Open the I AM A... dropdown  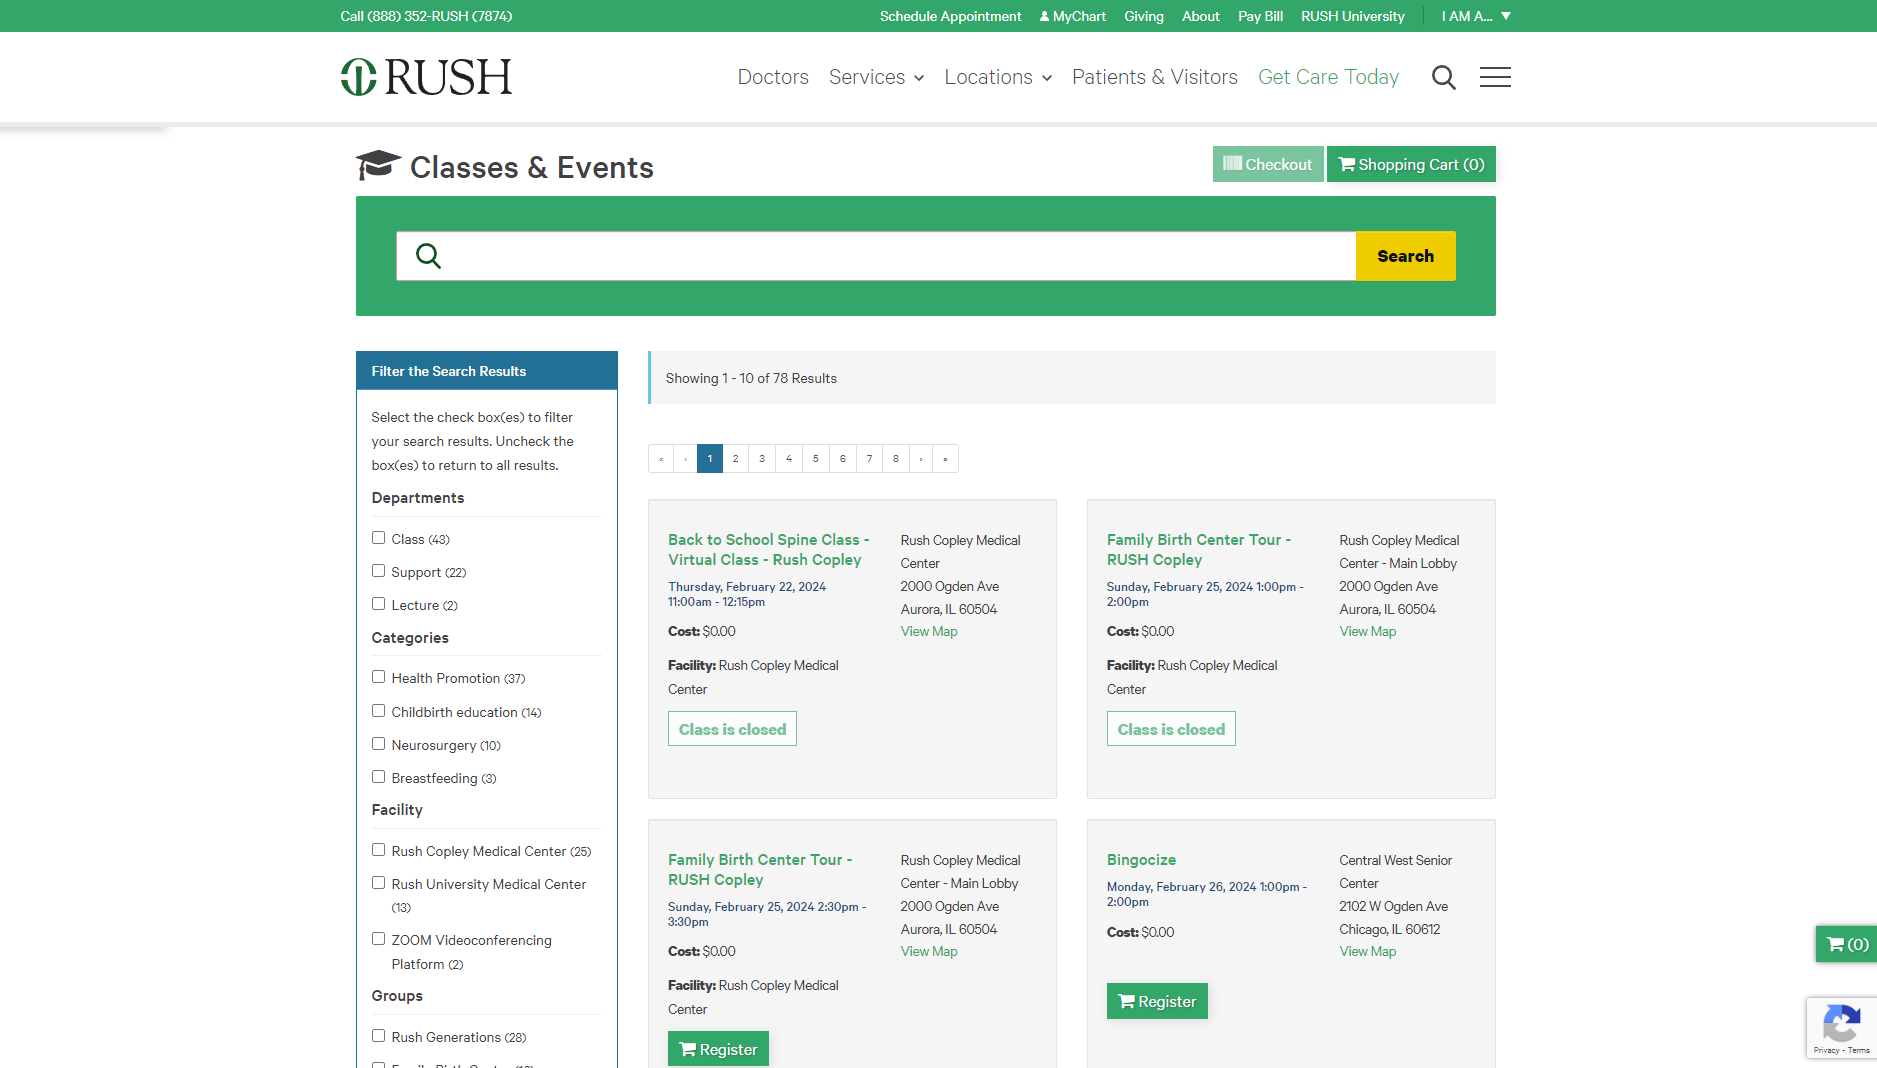[1476, 16]
